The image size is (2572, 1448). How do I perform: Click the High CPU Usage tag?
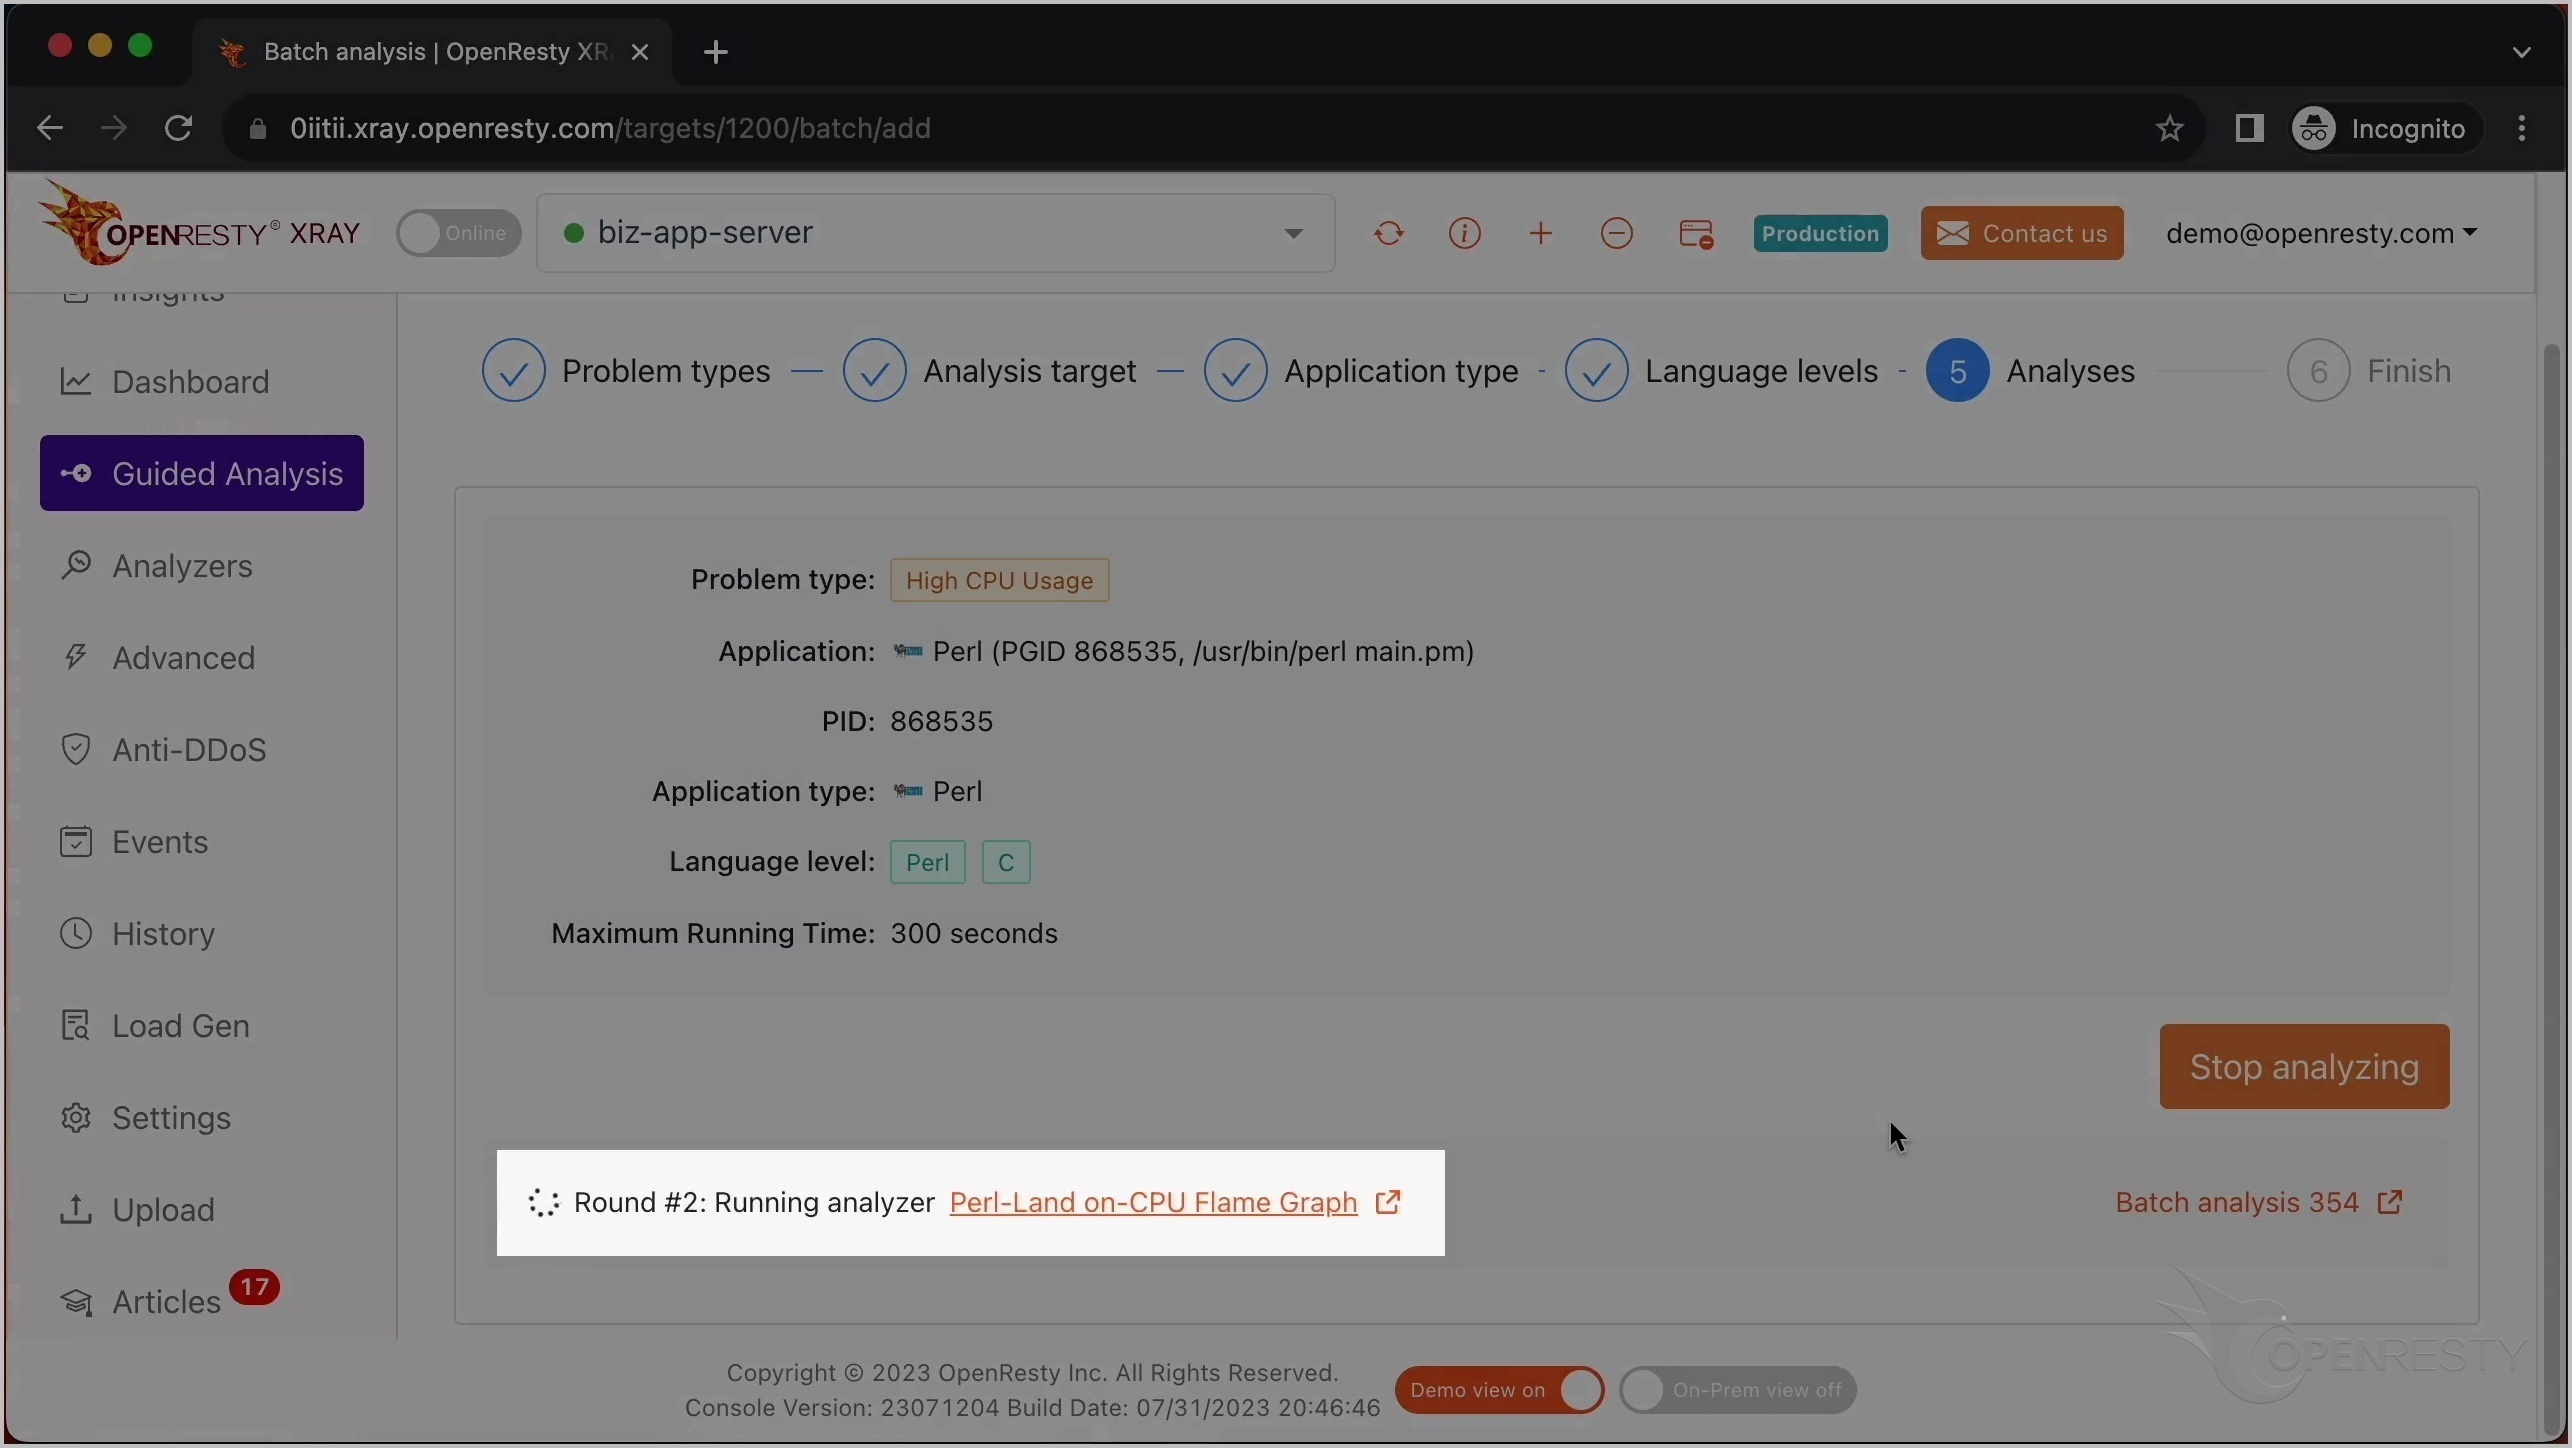point(999,581)
